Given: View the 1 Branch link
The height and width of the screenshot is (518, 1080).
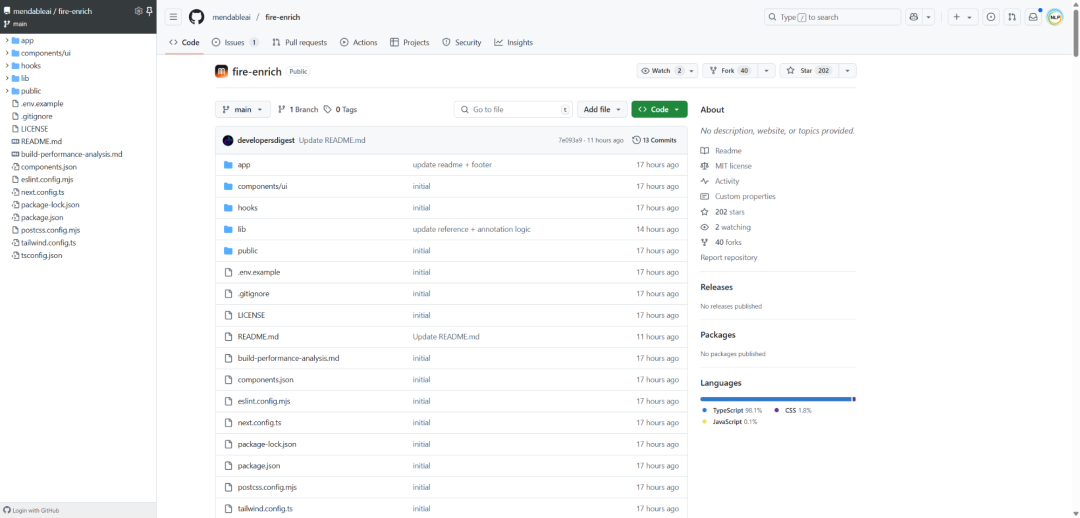Looking at the screenshot, I should tap(298, 110).
